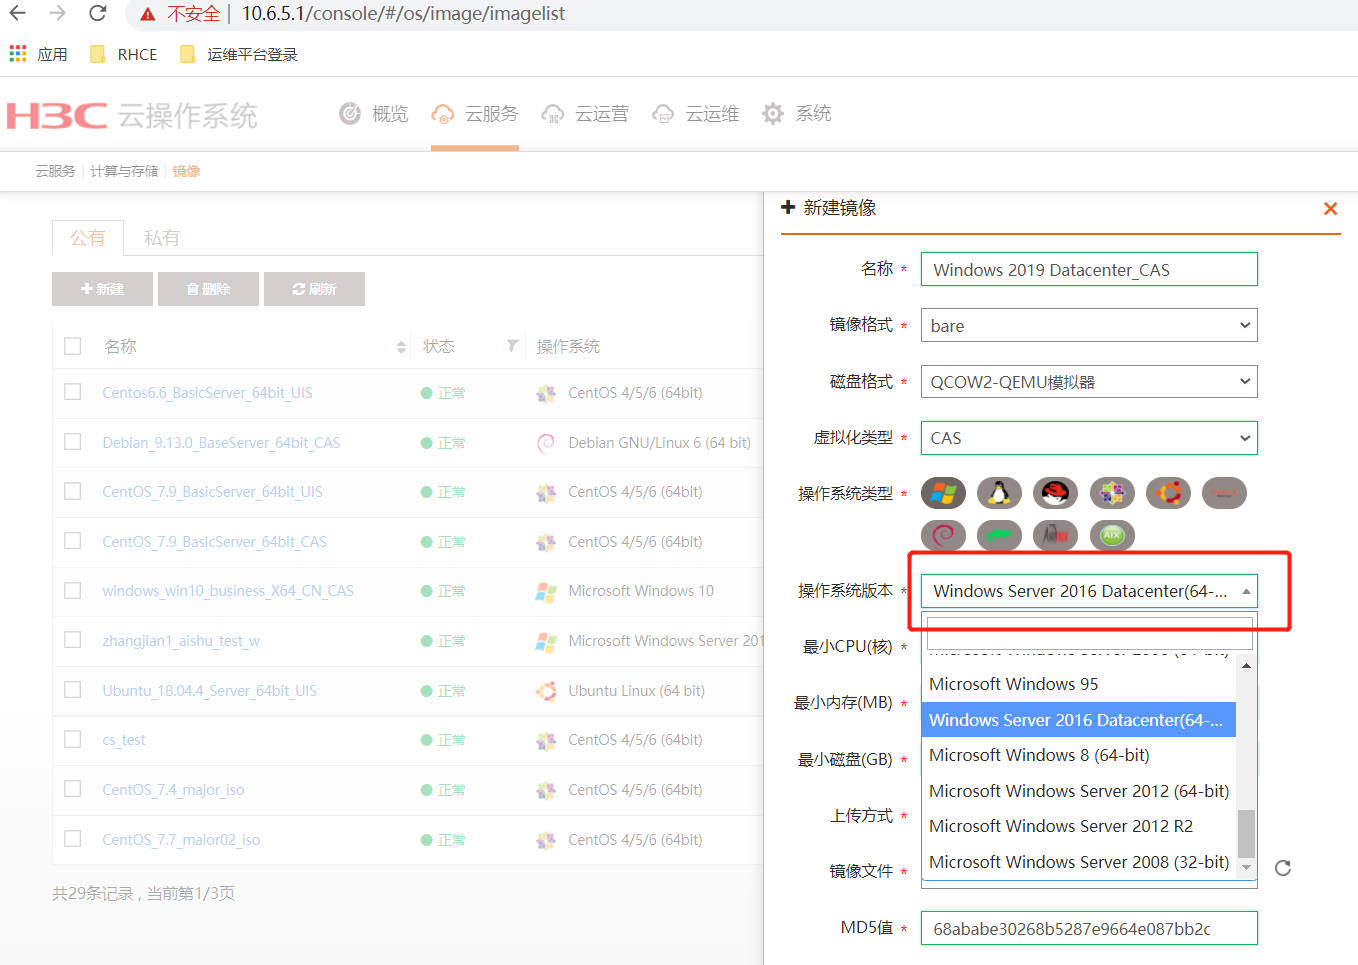Click the version list scrollbar down arrow
Screen dimensions: 1358x965
pyautogui.click(x=1246, y=868)
